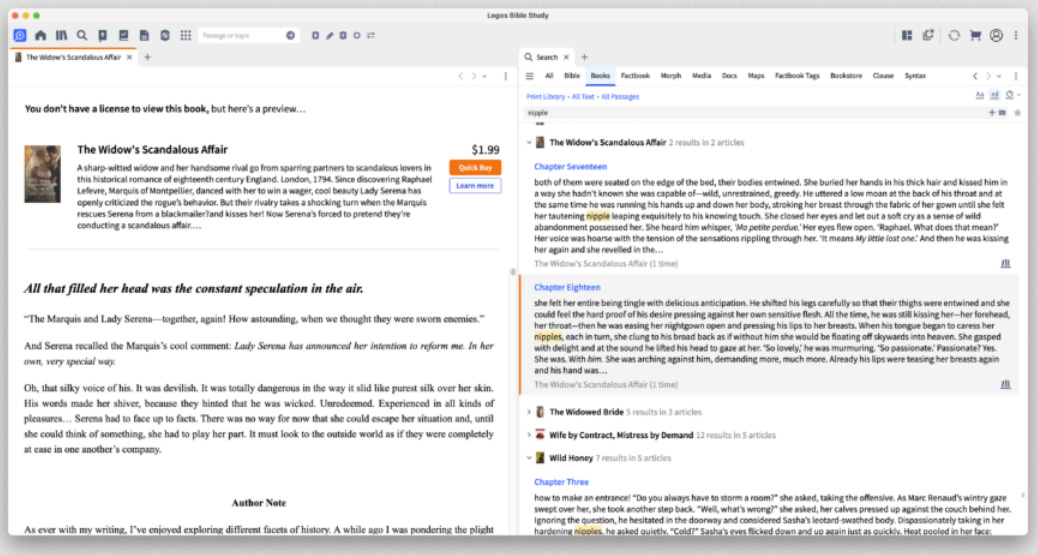Viewport: 1038px width, 555px height.
Task: Open the book panel kebab menu
Action: (x=506, y=76)
